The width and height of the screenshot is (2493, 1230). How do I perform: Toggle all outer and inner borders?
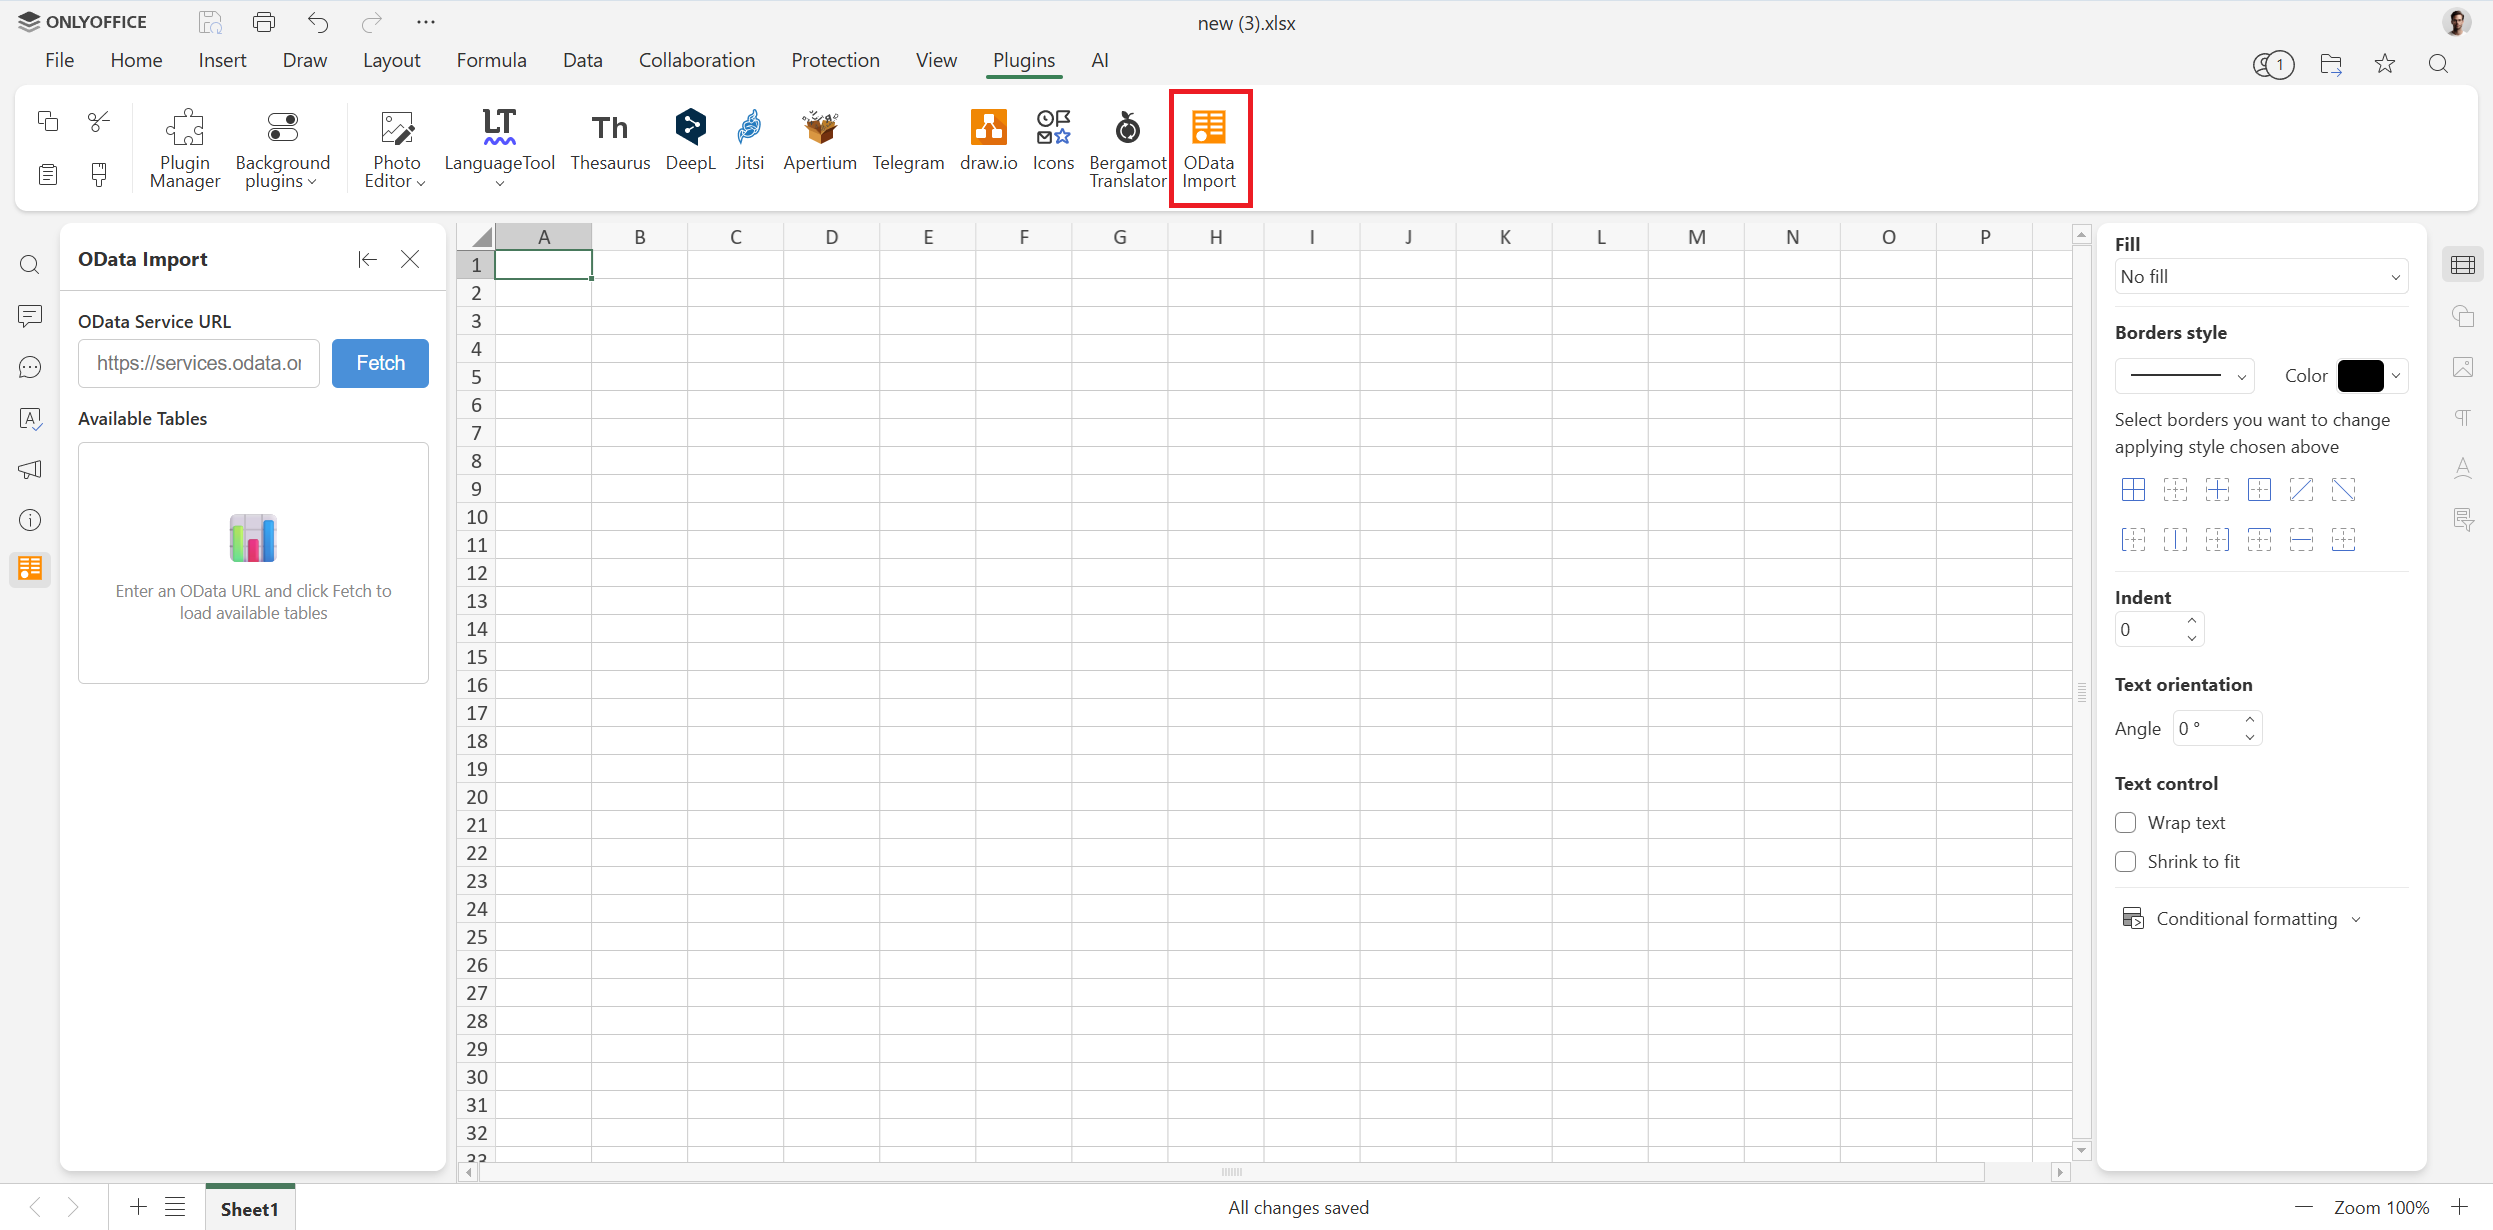click(2134, 490)
